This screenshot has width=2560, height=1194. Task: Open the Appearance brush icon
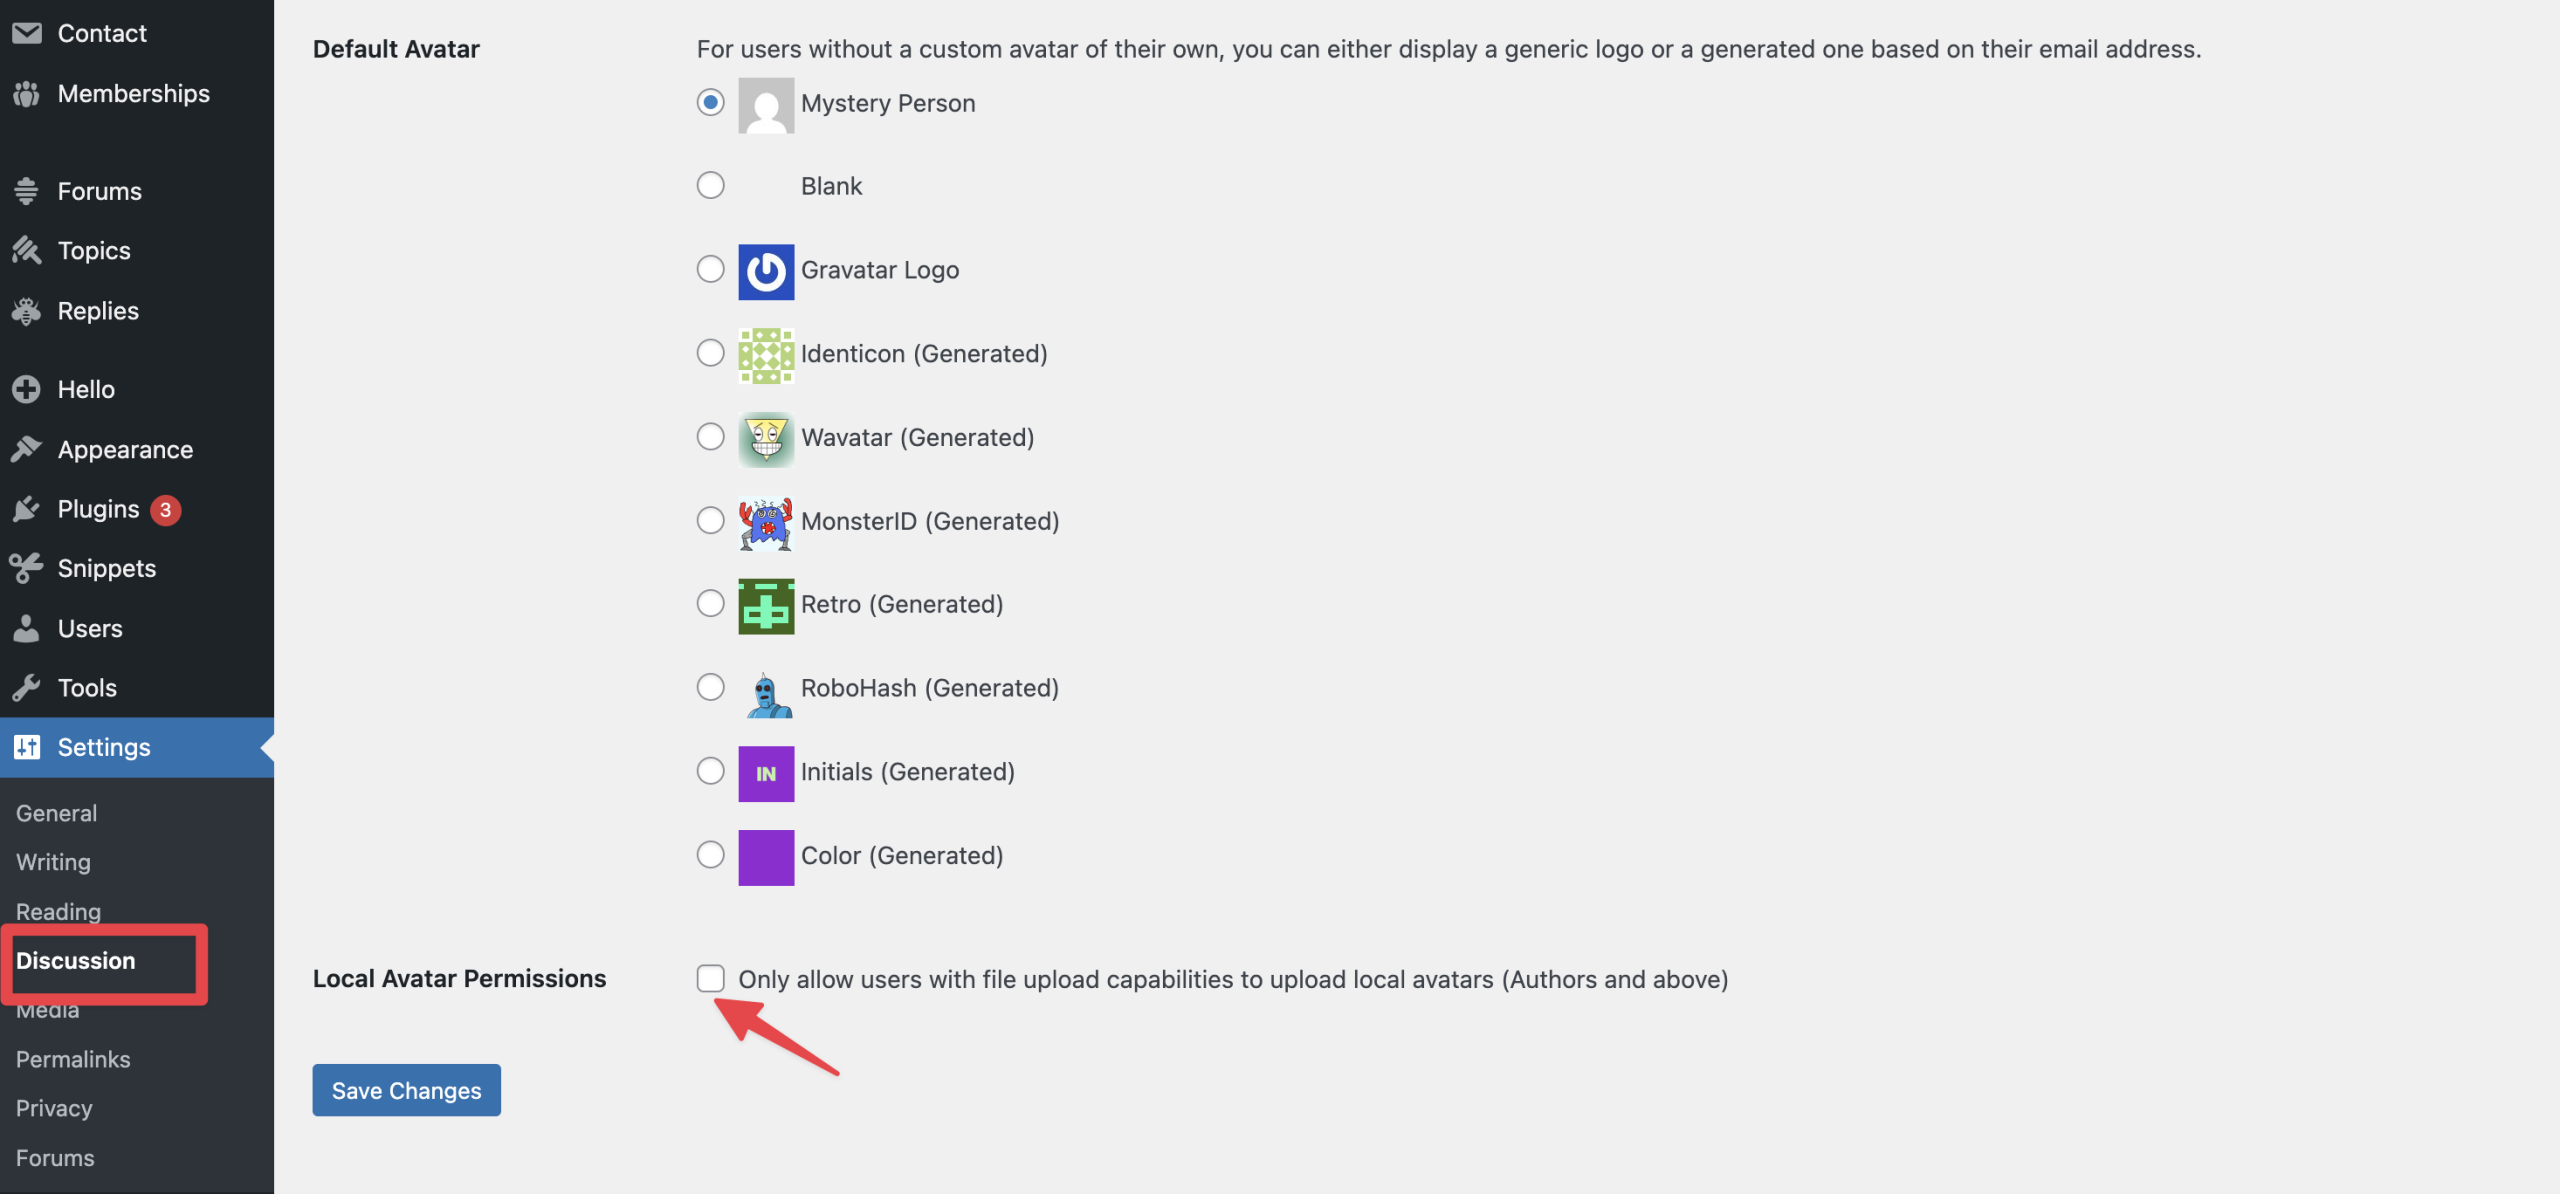[x=27, y=449]
